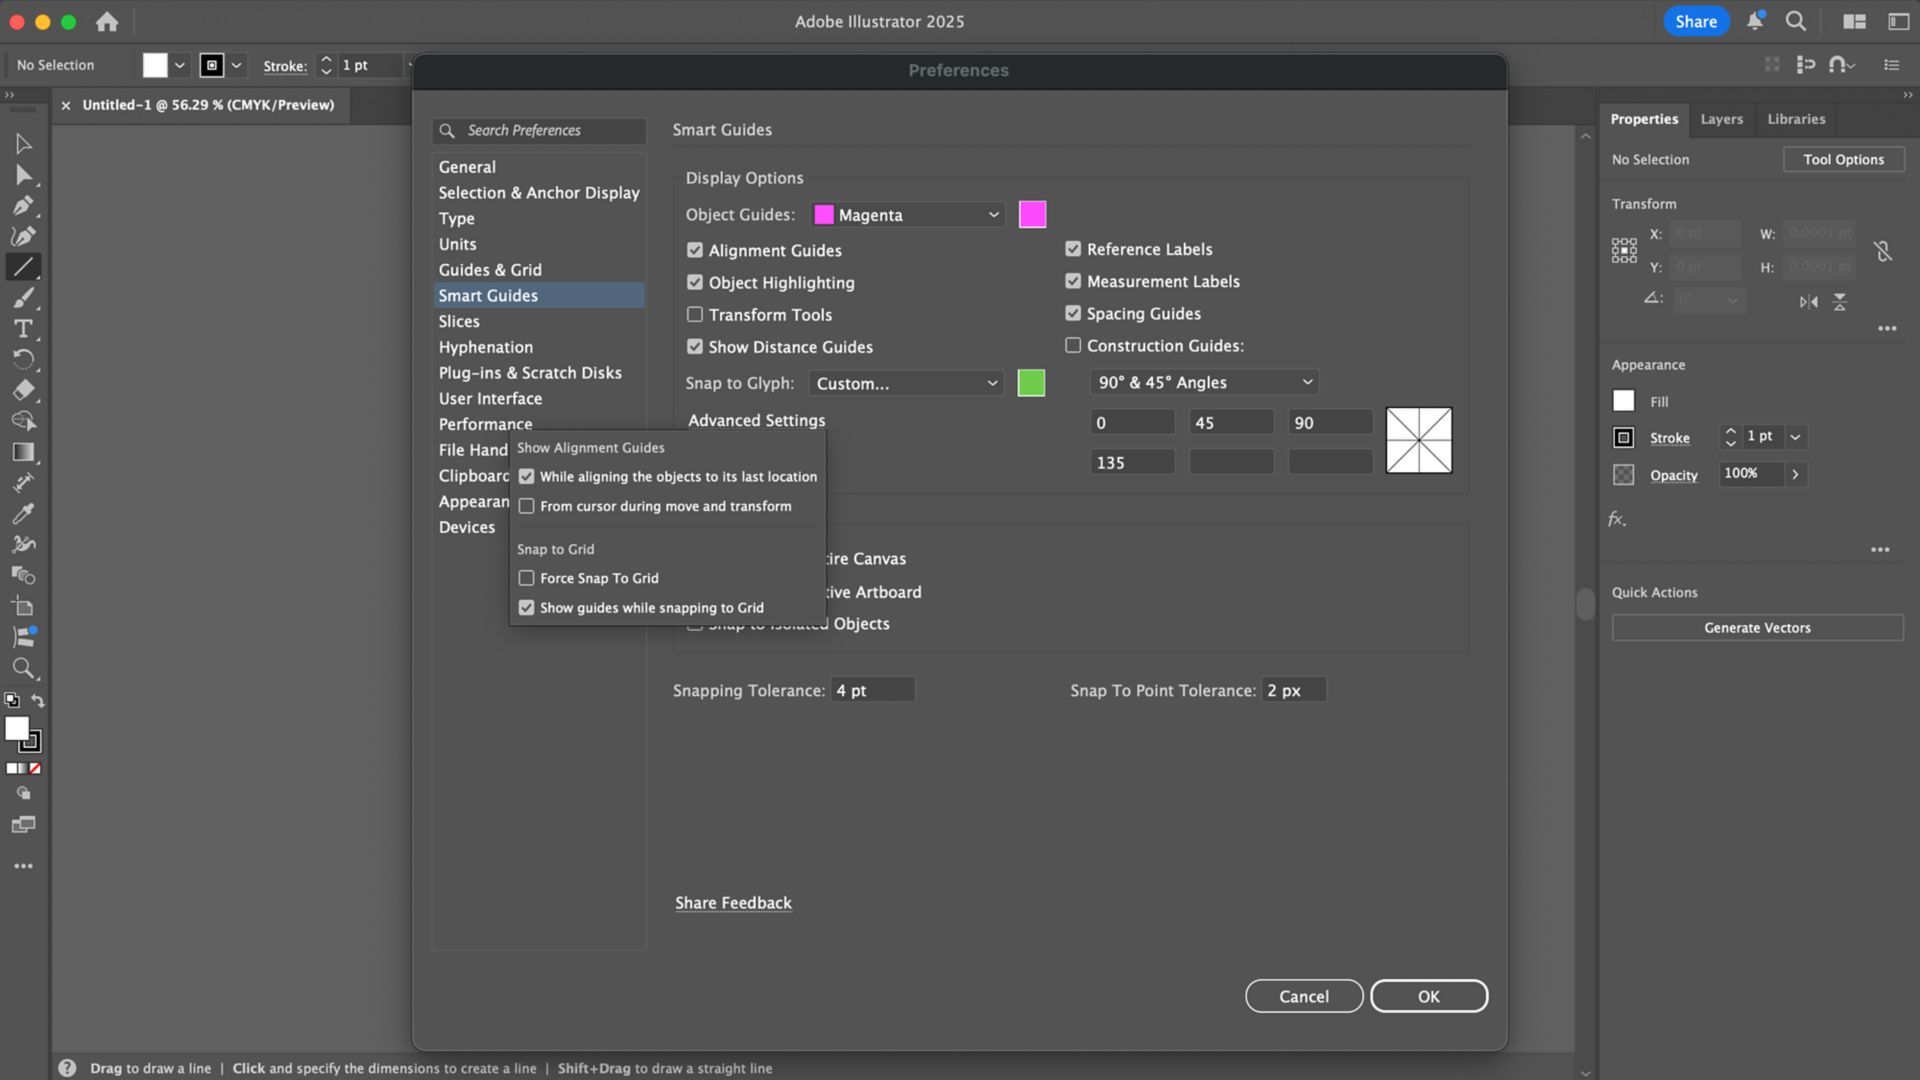
Task: Check the Force Snap To Grid option
Action: point(527,578)
